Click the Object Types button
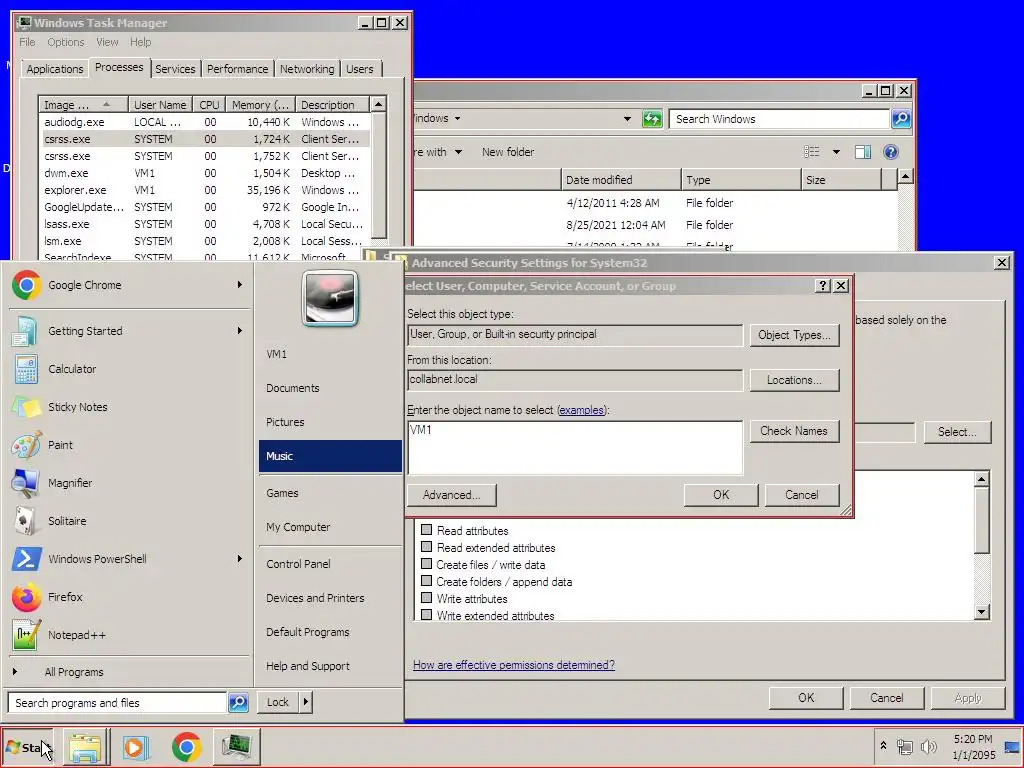The width and height of the screenshot is (1024, 768). [x=794, y=335]
